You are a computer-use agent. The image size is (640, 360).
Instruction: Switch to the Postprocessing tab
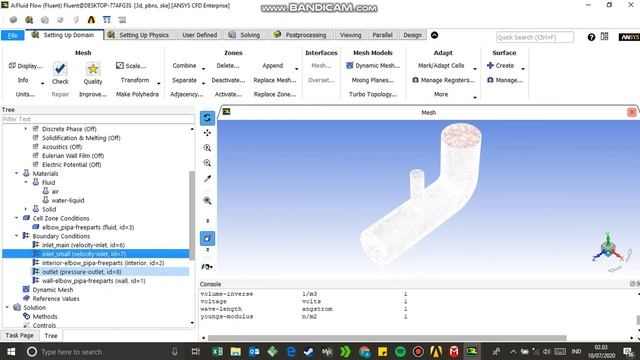pyautogui.click(x=300, y=35)
